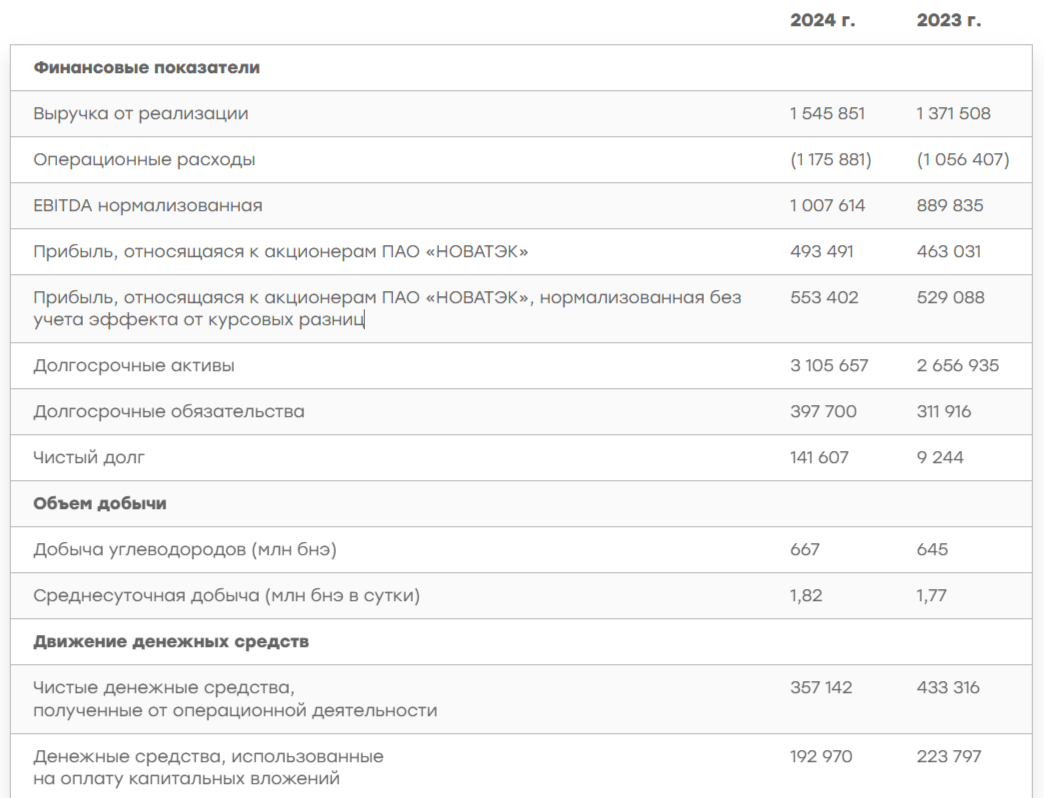The height and width of the screenshot is (798, 1044).
Task: Click capital expenditures value 192 970
Action: point(821,757)
